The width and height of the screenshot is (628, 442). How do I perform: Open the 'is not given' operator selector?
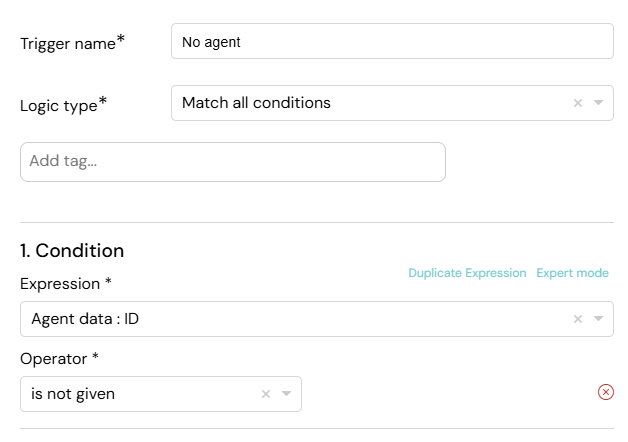[161, 394]
